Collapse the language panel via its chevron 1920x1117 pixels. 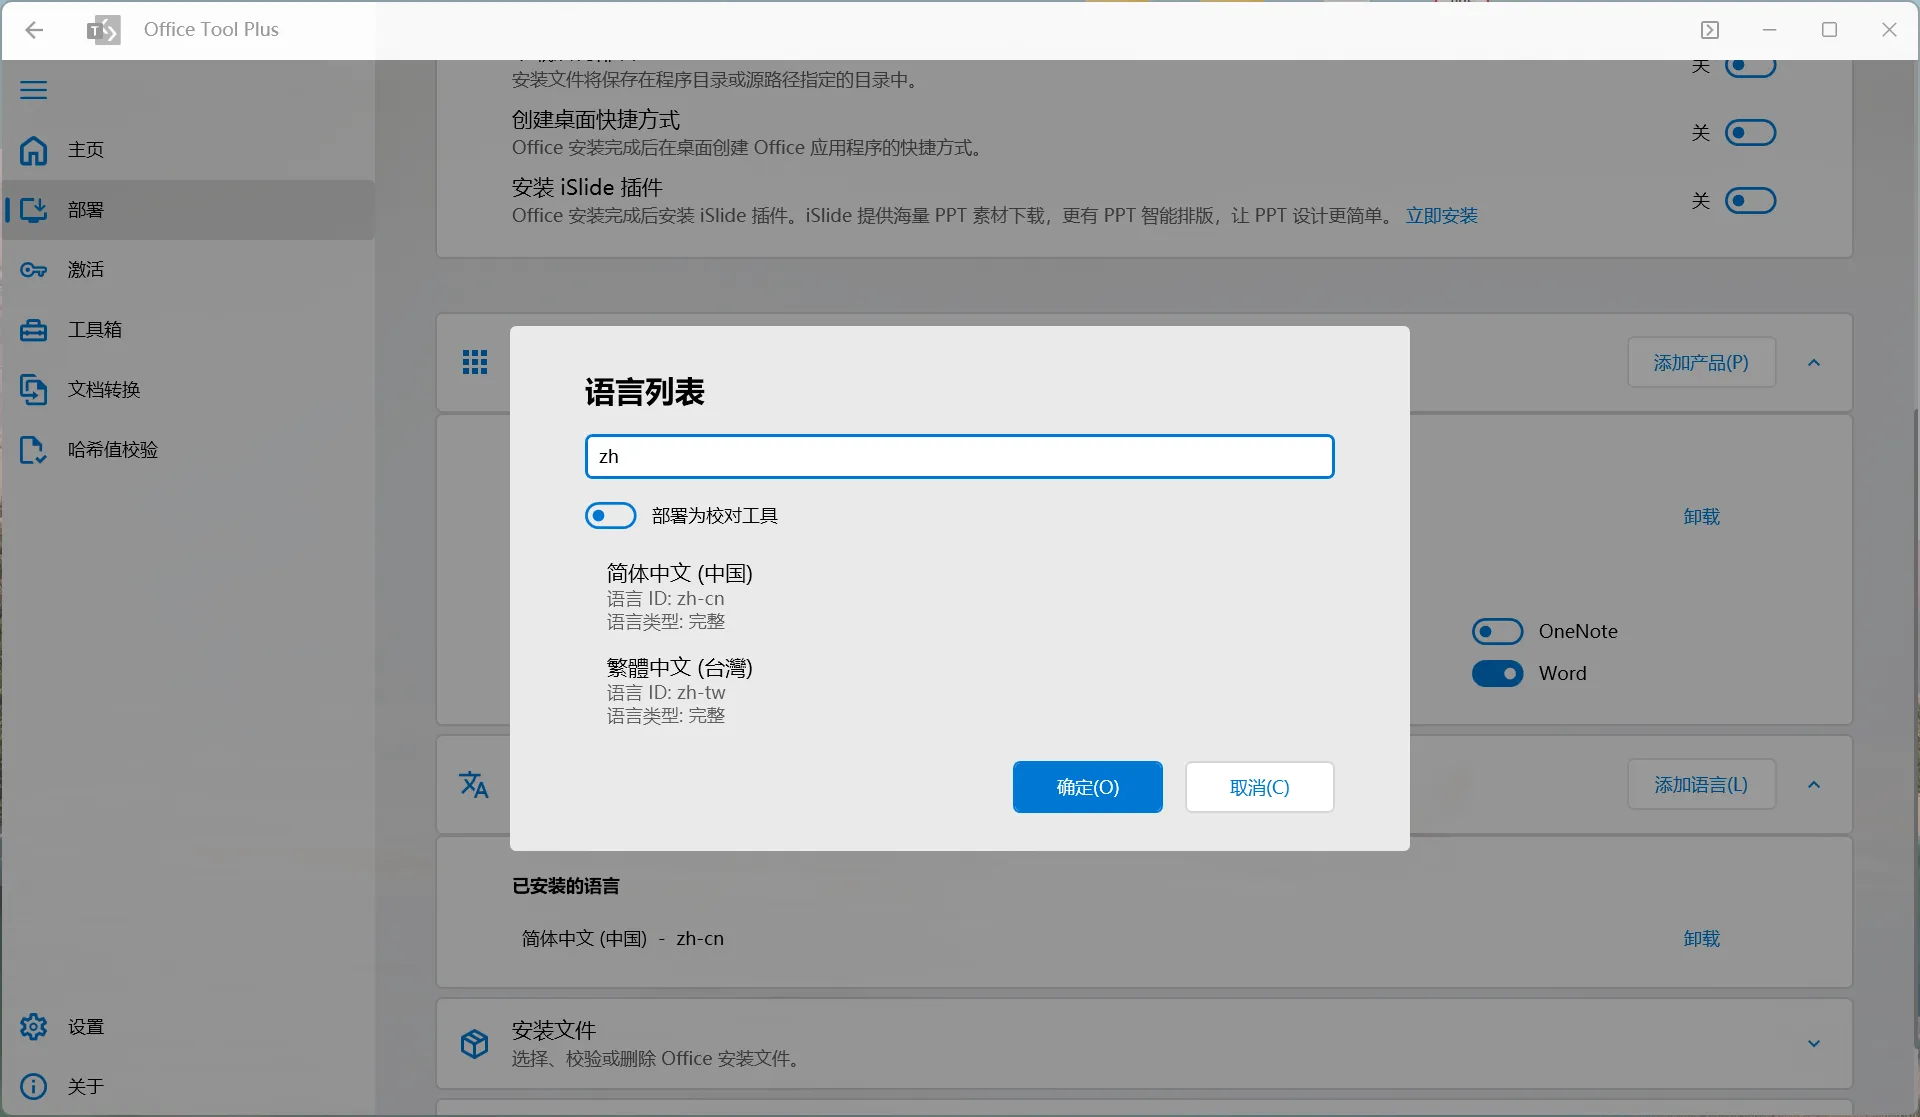click(x=1815, y=784)
